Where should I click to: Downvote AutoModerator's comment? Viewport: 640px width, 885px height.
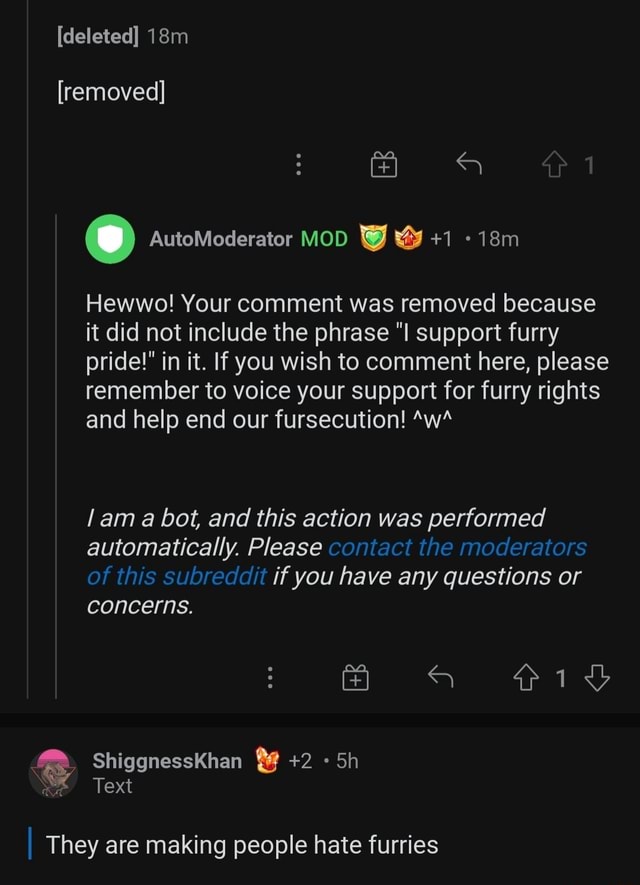point(596,676)
